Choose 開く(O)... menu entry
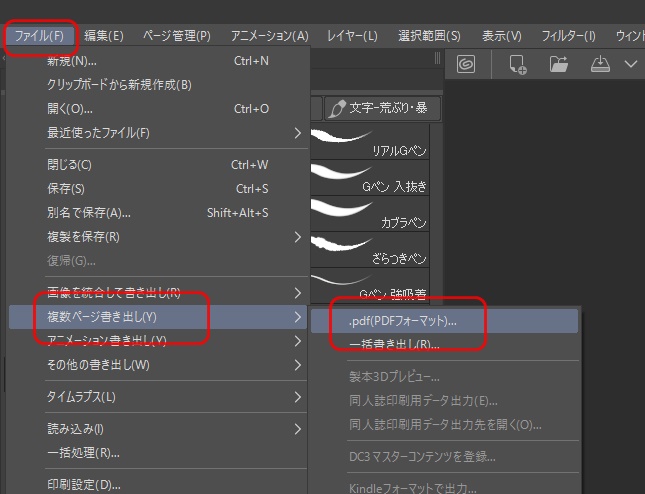The image size is (645, 494). click(x=158, y=109)
